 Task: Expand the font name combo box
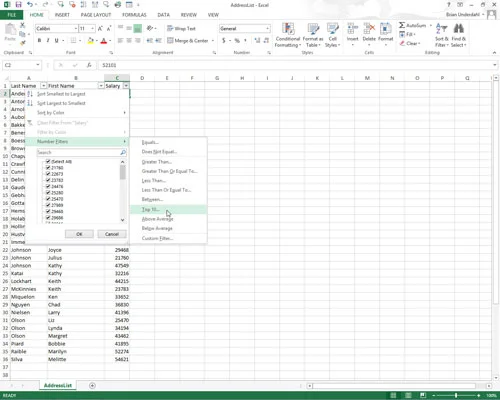coord(76,29)
